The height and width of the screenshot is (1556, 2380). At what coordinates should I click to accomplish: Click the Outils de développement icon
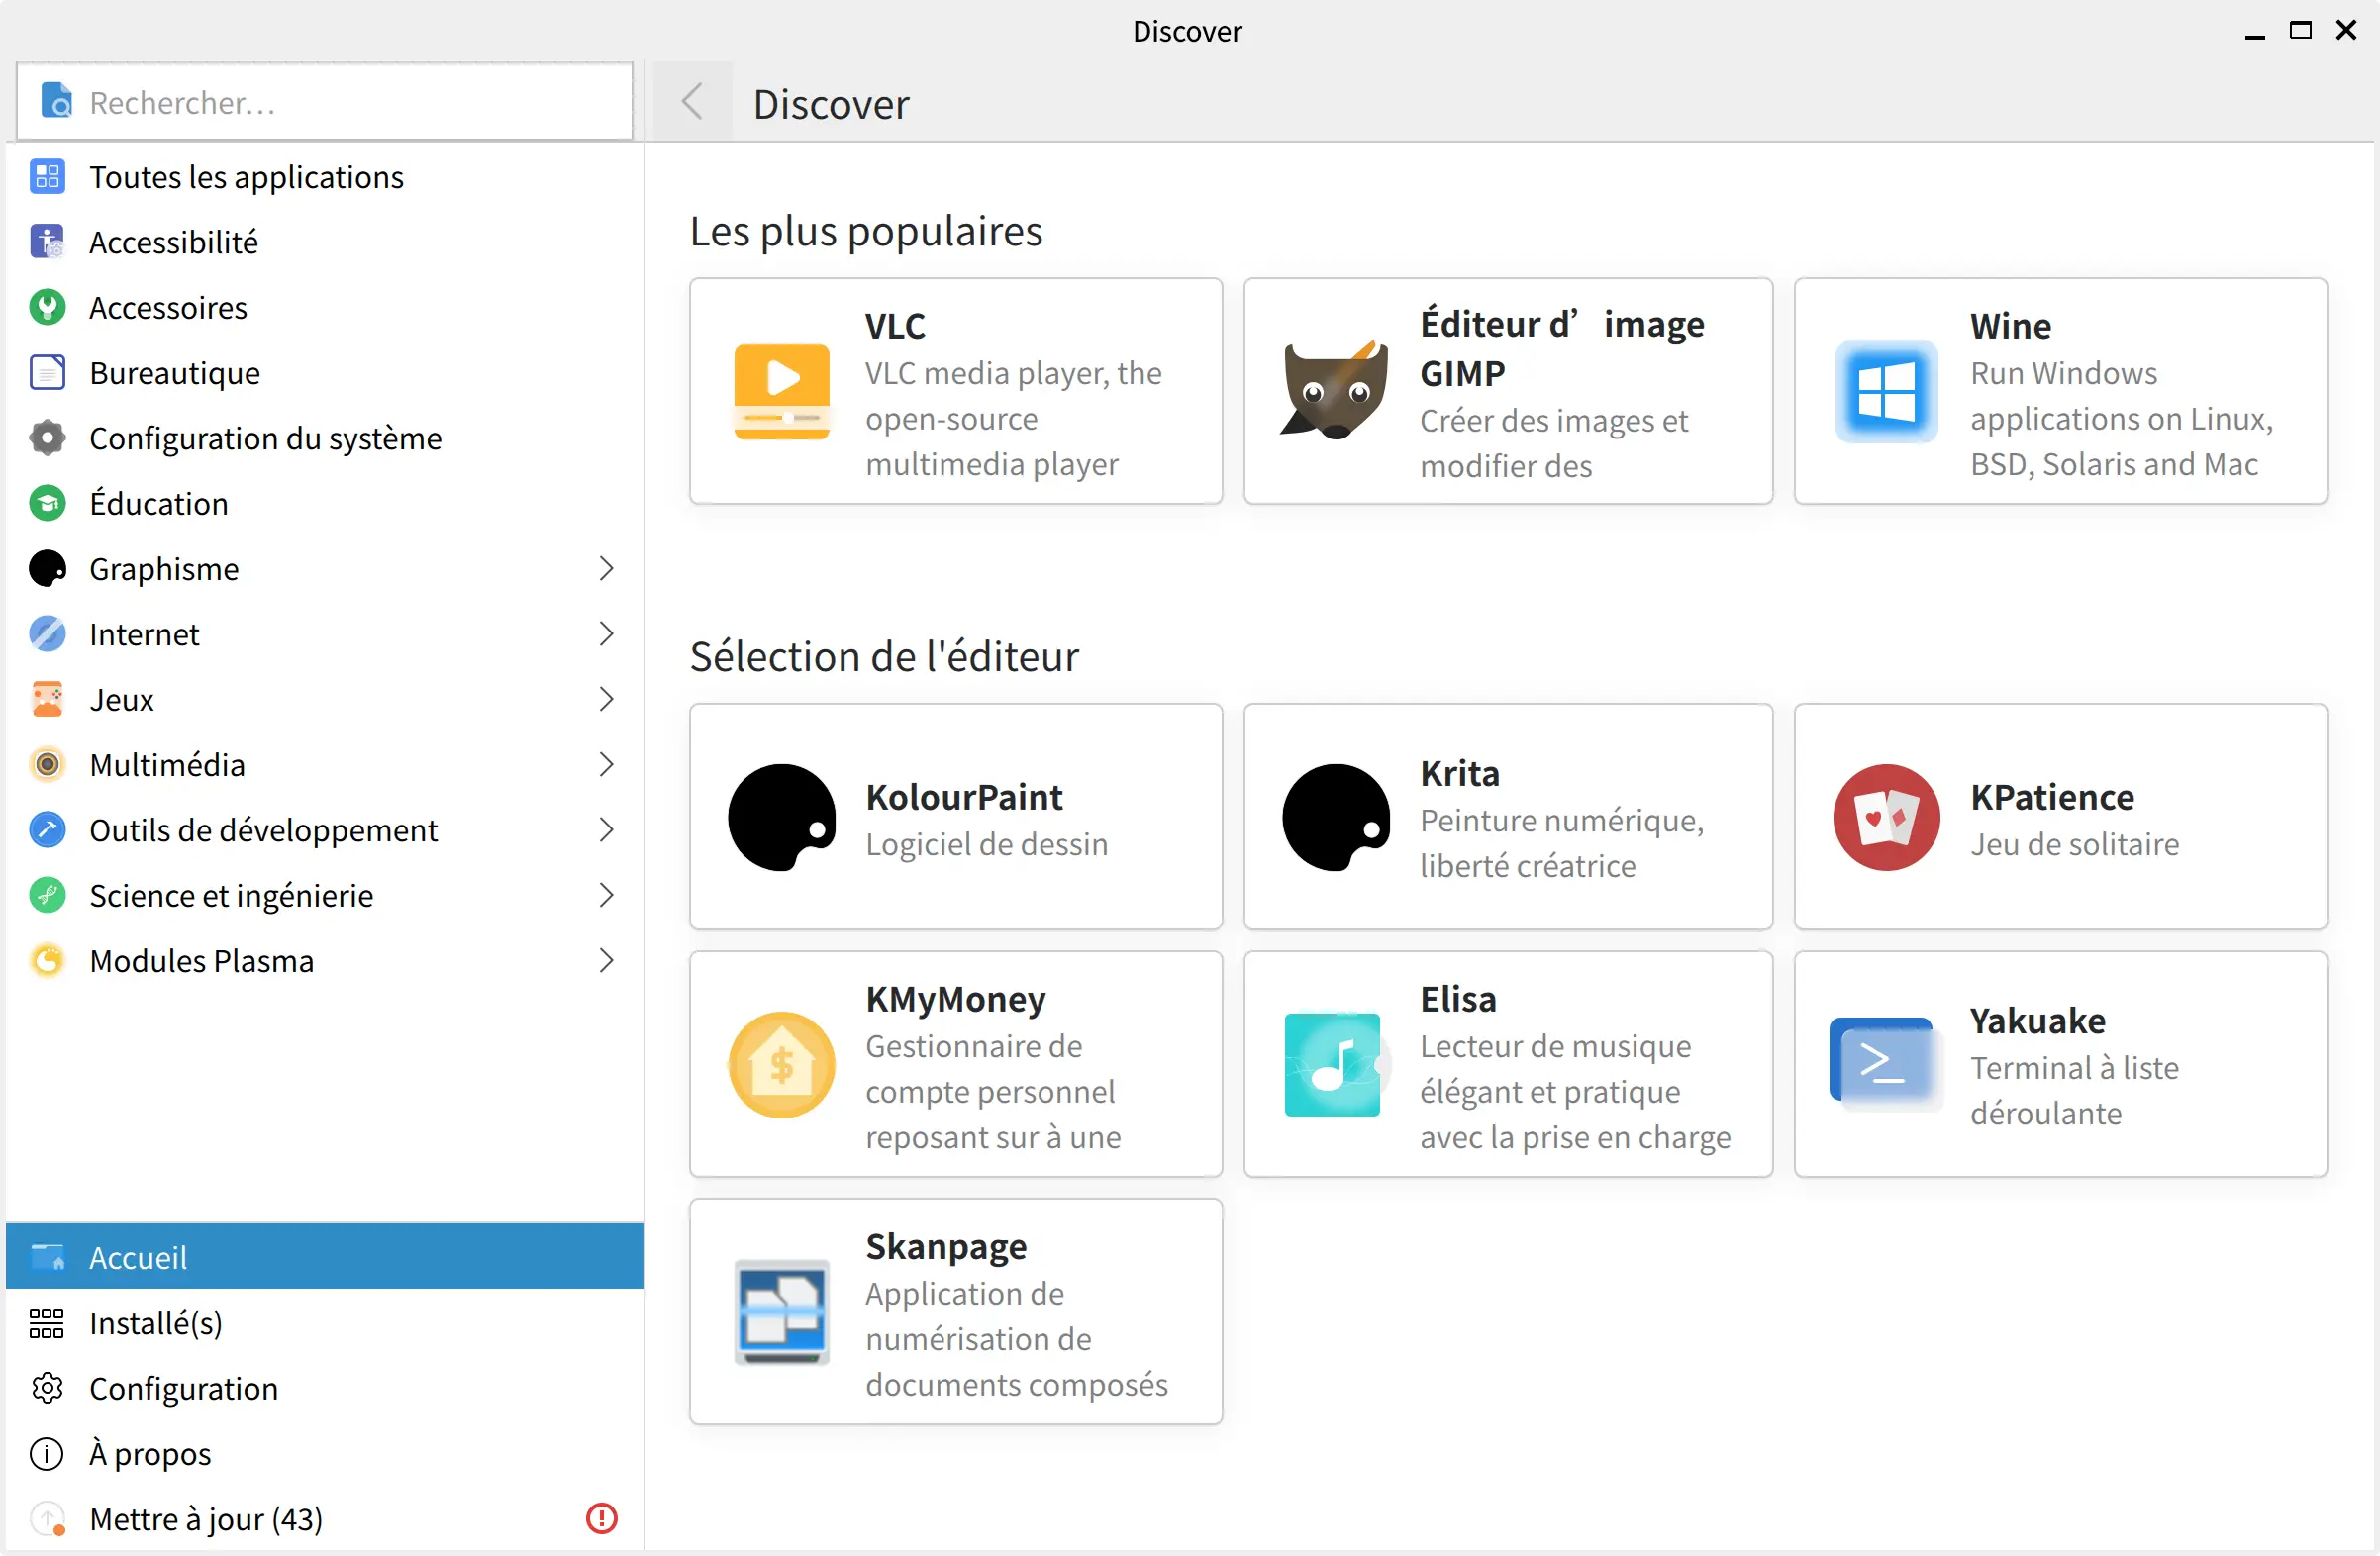click(47, 830)
